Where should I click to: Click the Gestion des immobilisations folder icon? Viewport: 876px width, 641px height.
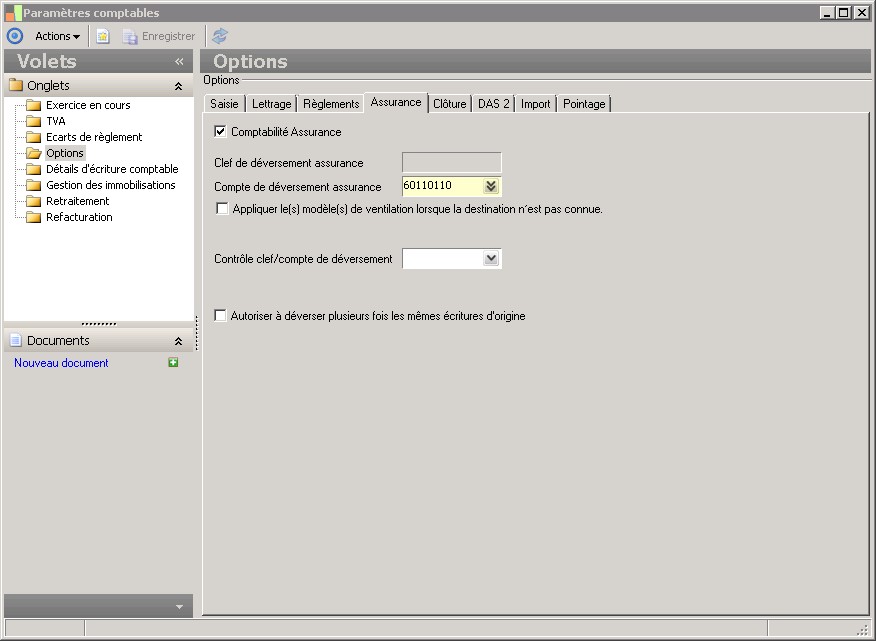34,185
